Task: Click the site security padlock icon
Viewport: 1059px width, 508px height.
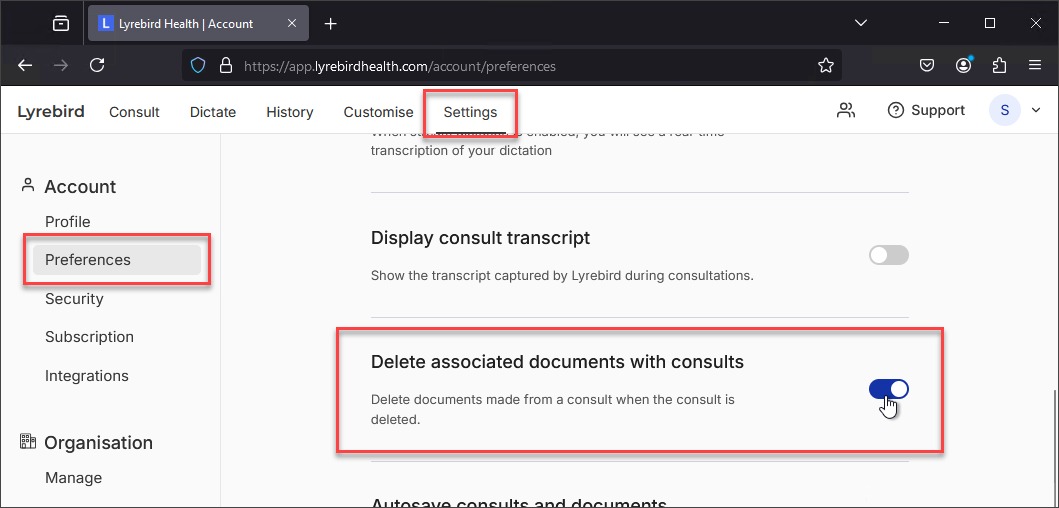Action: coord(226,66)
